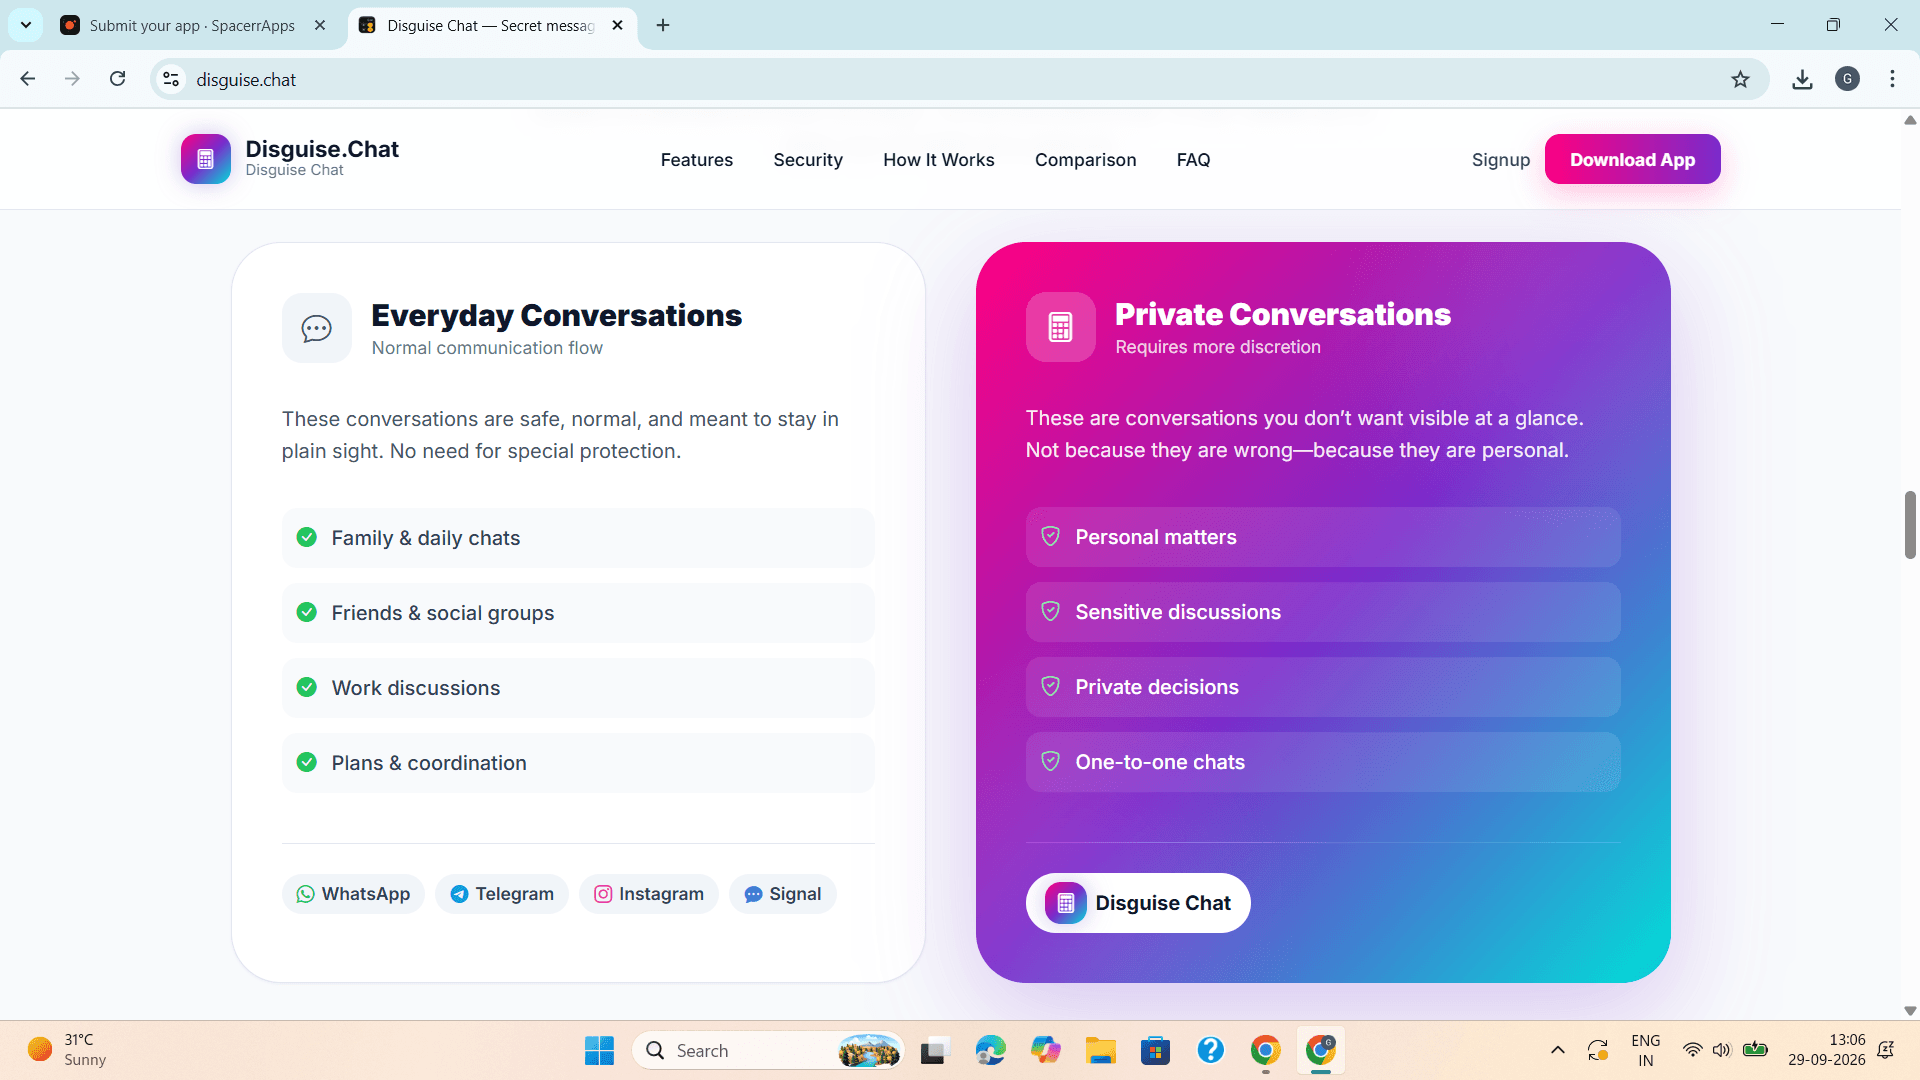Viewport: 1920px width, 1080px height.
Task: Select the Signal chip
Action: 783,894
